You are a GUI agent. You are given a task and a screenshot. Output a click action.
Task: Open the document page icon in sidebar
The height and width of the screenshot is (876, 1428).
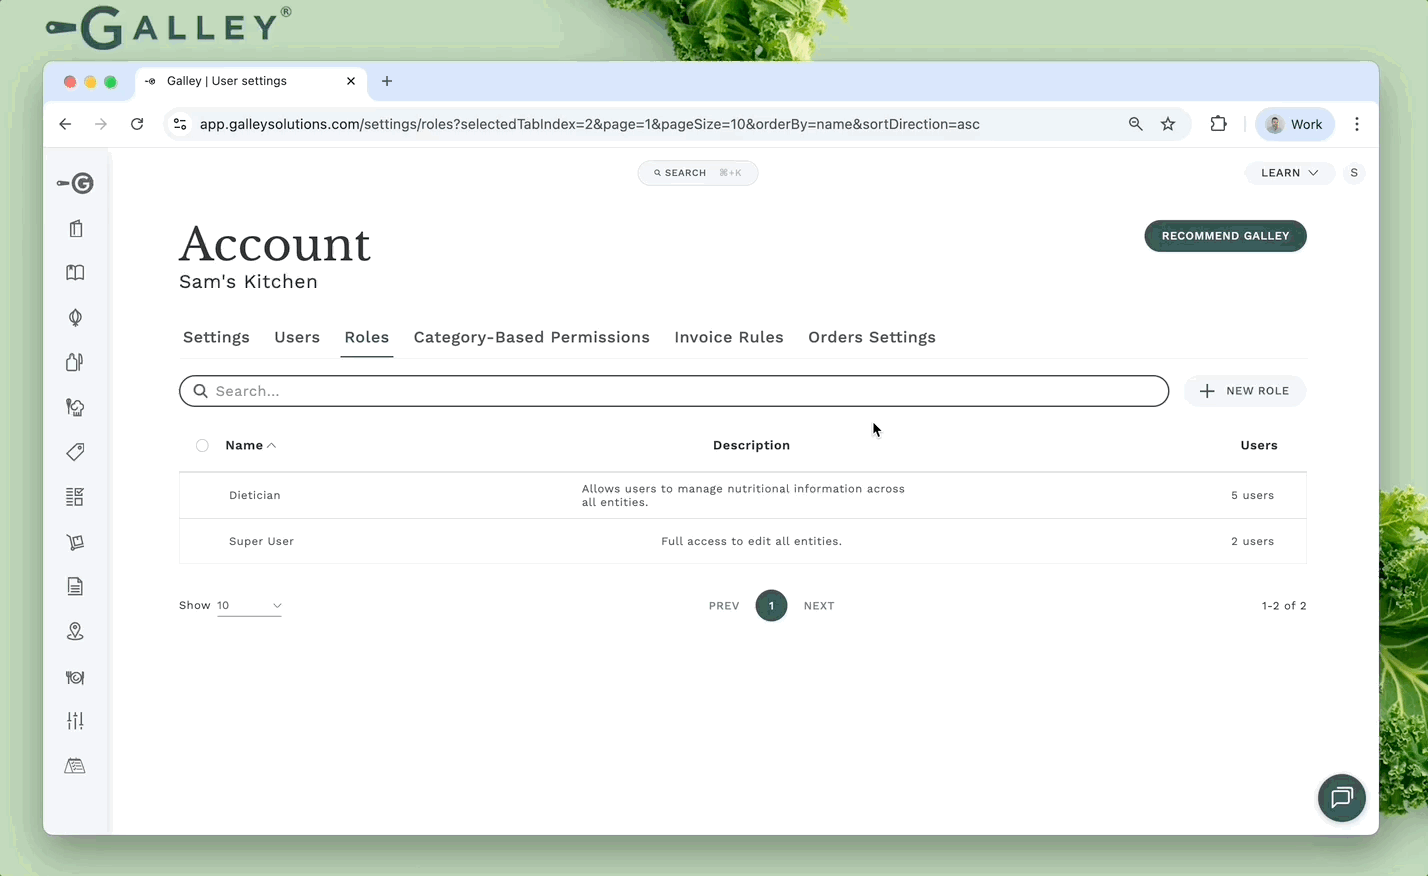(75, 587)
